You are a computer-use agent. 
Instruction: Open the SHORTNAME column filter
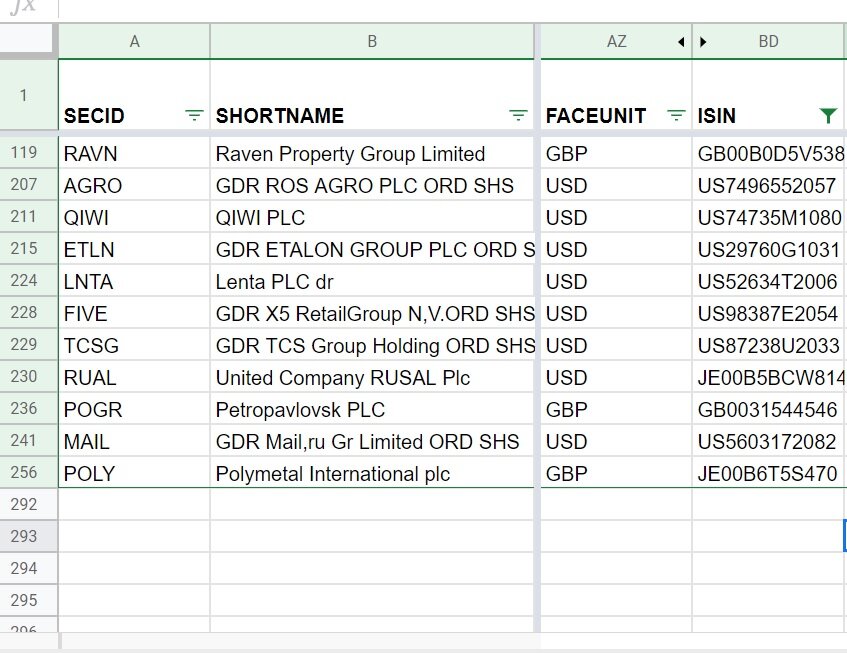click(x=518, y=115)
